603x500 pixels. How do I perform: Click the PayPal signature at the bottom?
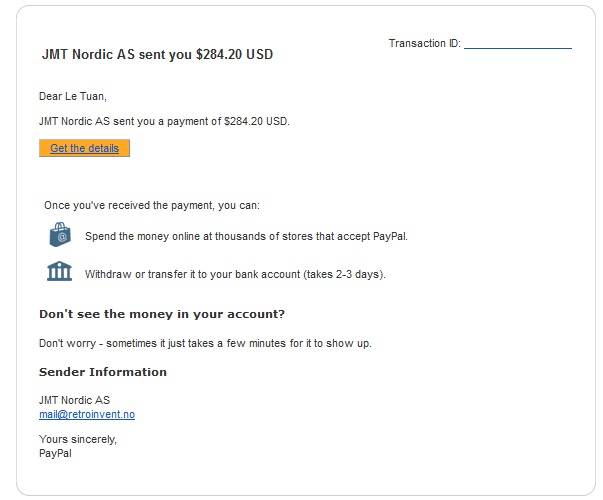[x=55, y=453]
